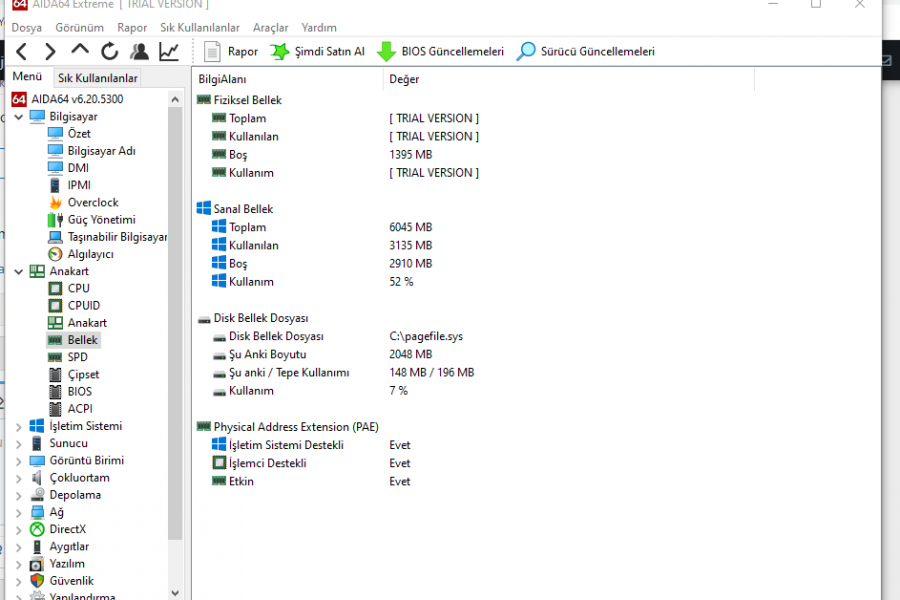Expand the Çokluortam node
900x600 pixels.
click(18, 478)
